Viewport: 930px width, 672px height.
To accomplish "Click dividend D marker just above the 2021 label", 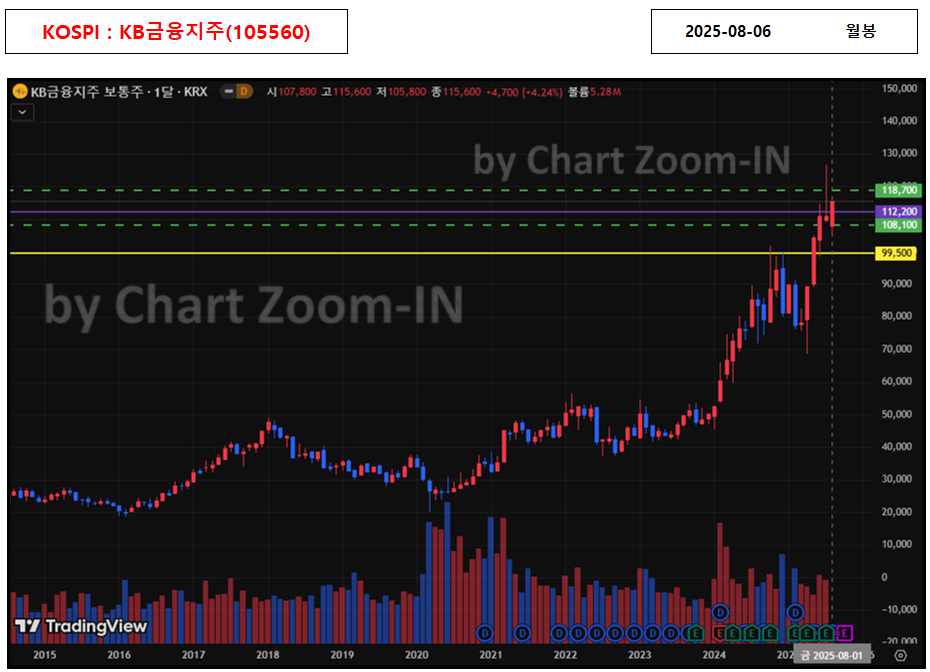I will [485, 633].
